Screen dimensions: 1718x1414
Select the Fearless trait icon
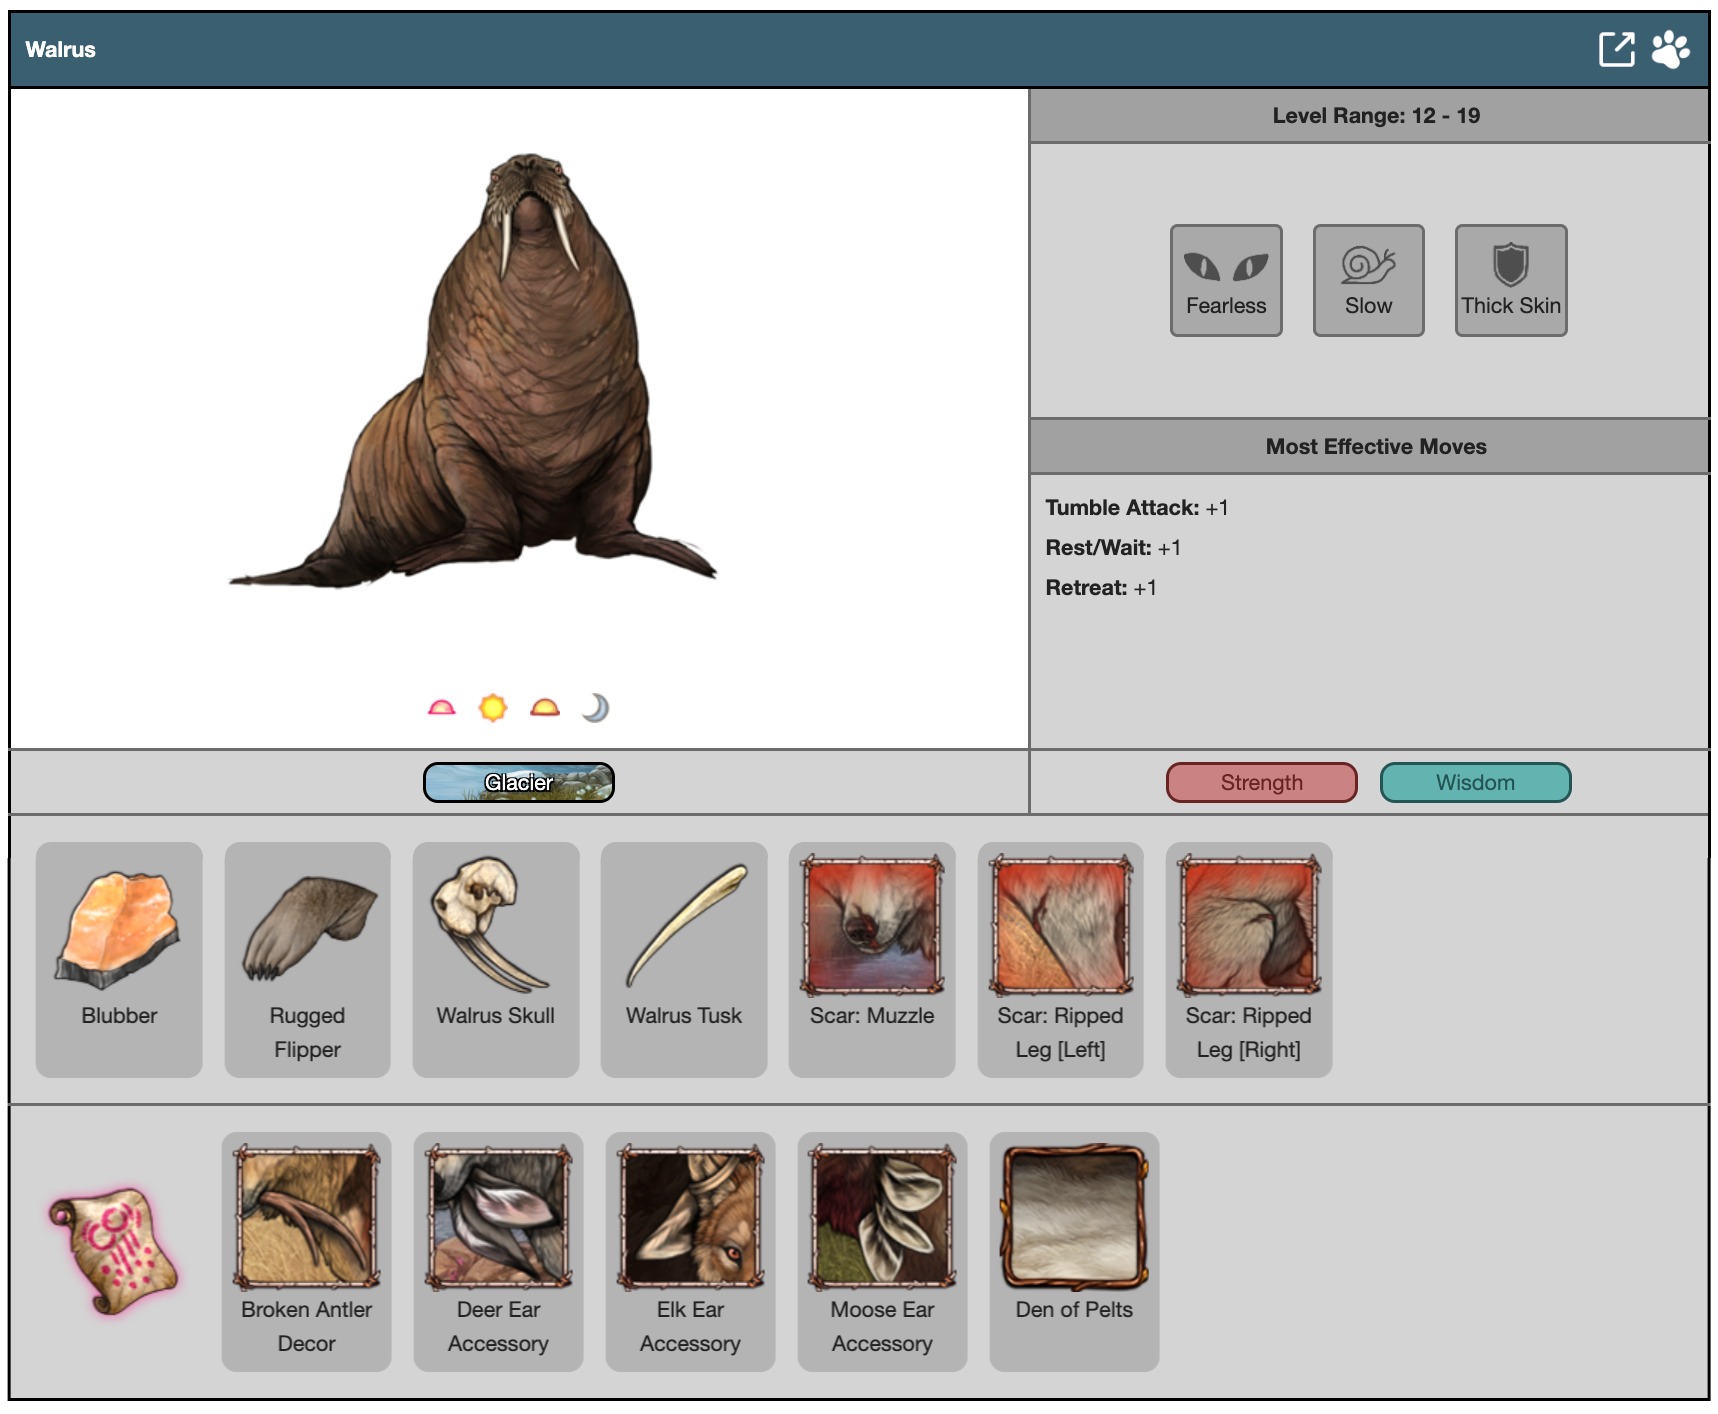click(1226, 280)
